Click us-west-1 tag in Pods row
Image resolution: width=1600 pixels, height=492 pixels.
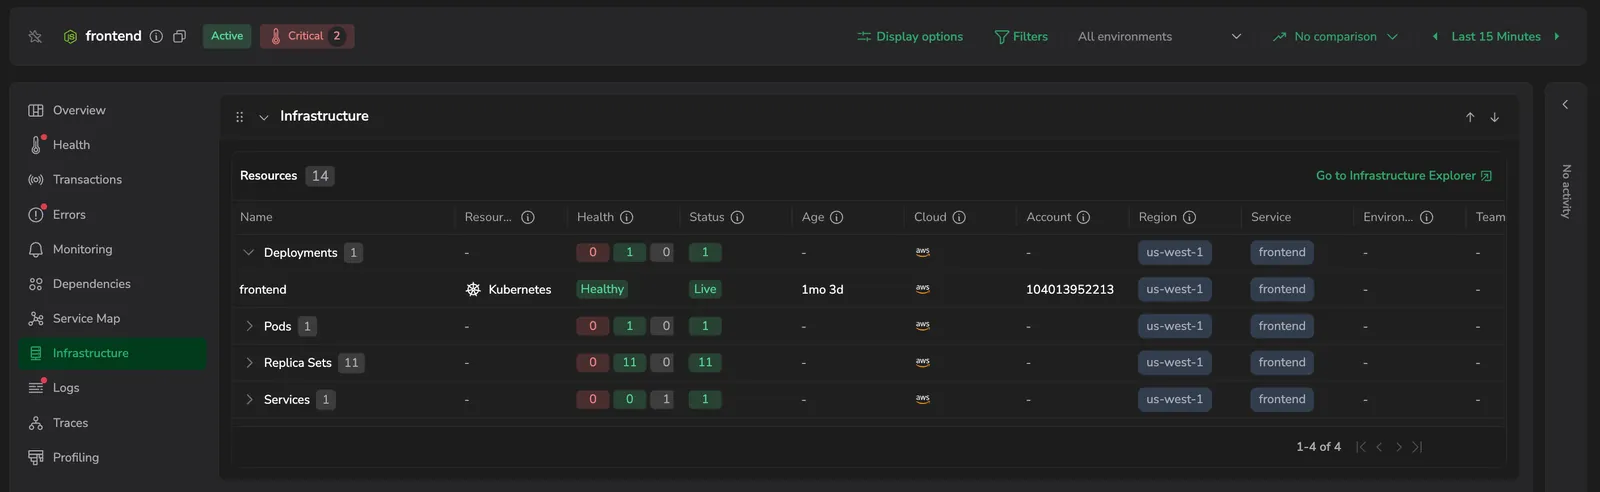pos(1175,326)
